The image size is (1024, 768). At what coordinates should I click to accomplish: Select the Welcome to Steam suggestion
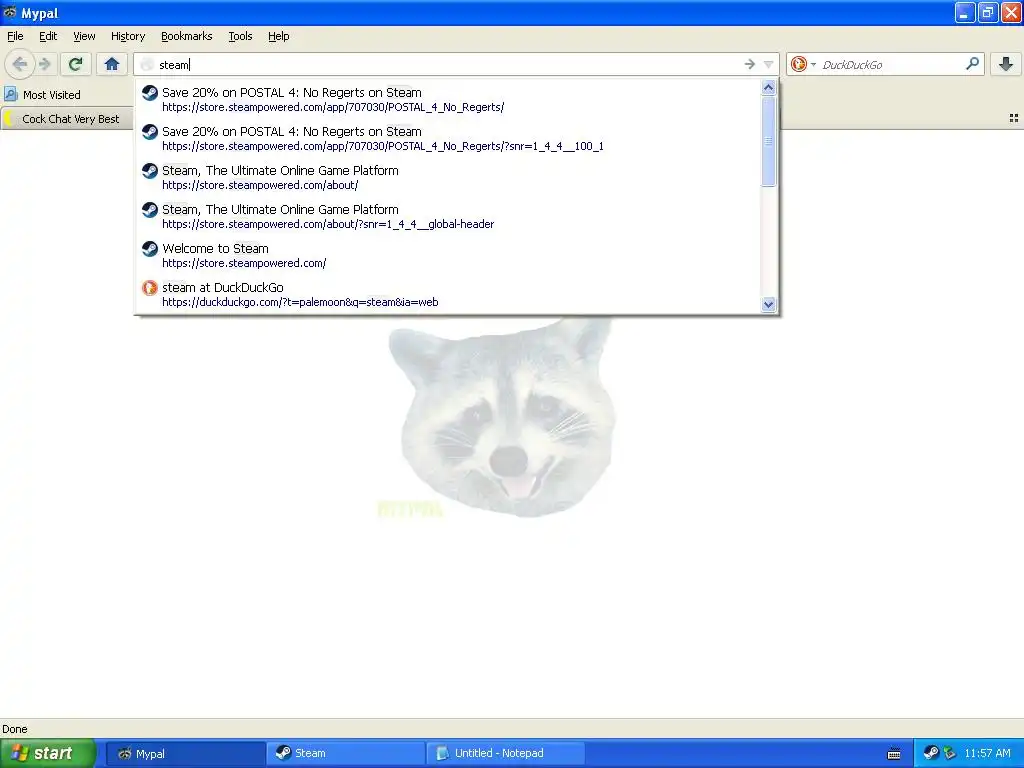click(x=448, y=255)
